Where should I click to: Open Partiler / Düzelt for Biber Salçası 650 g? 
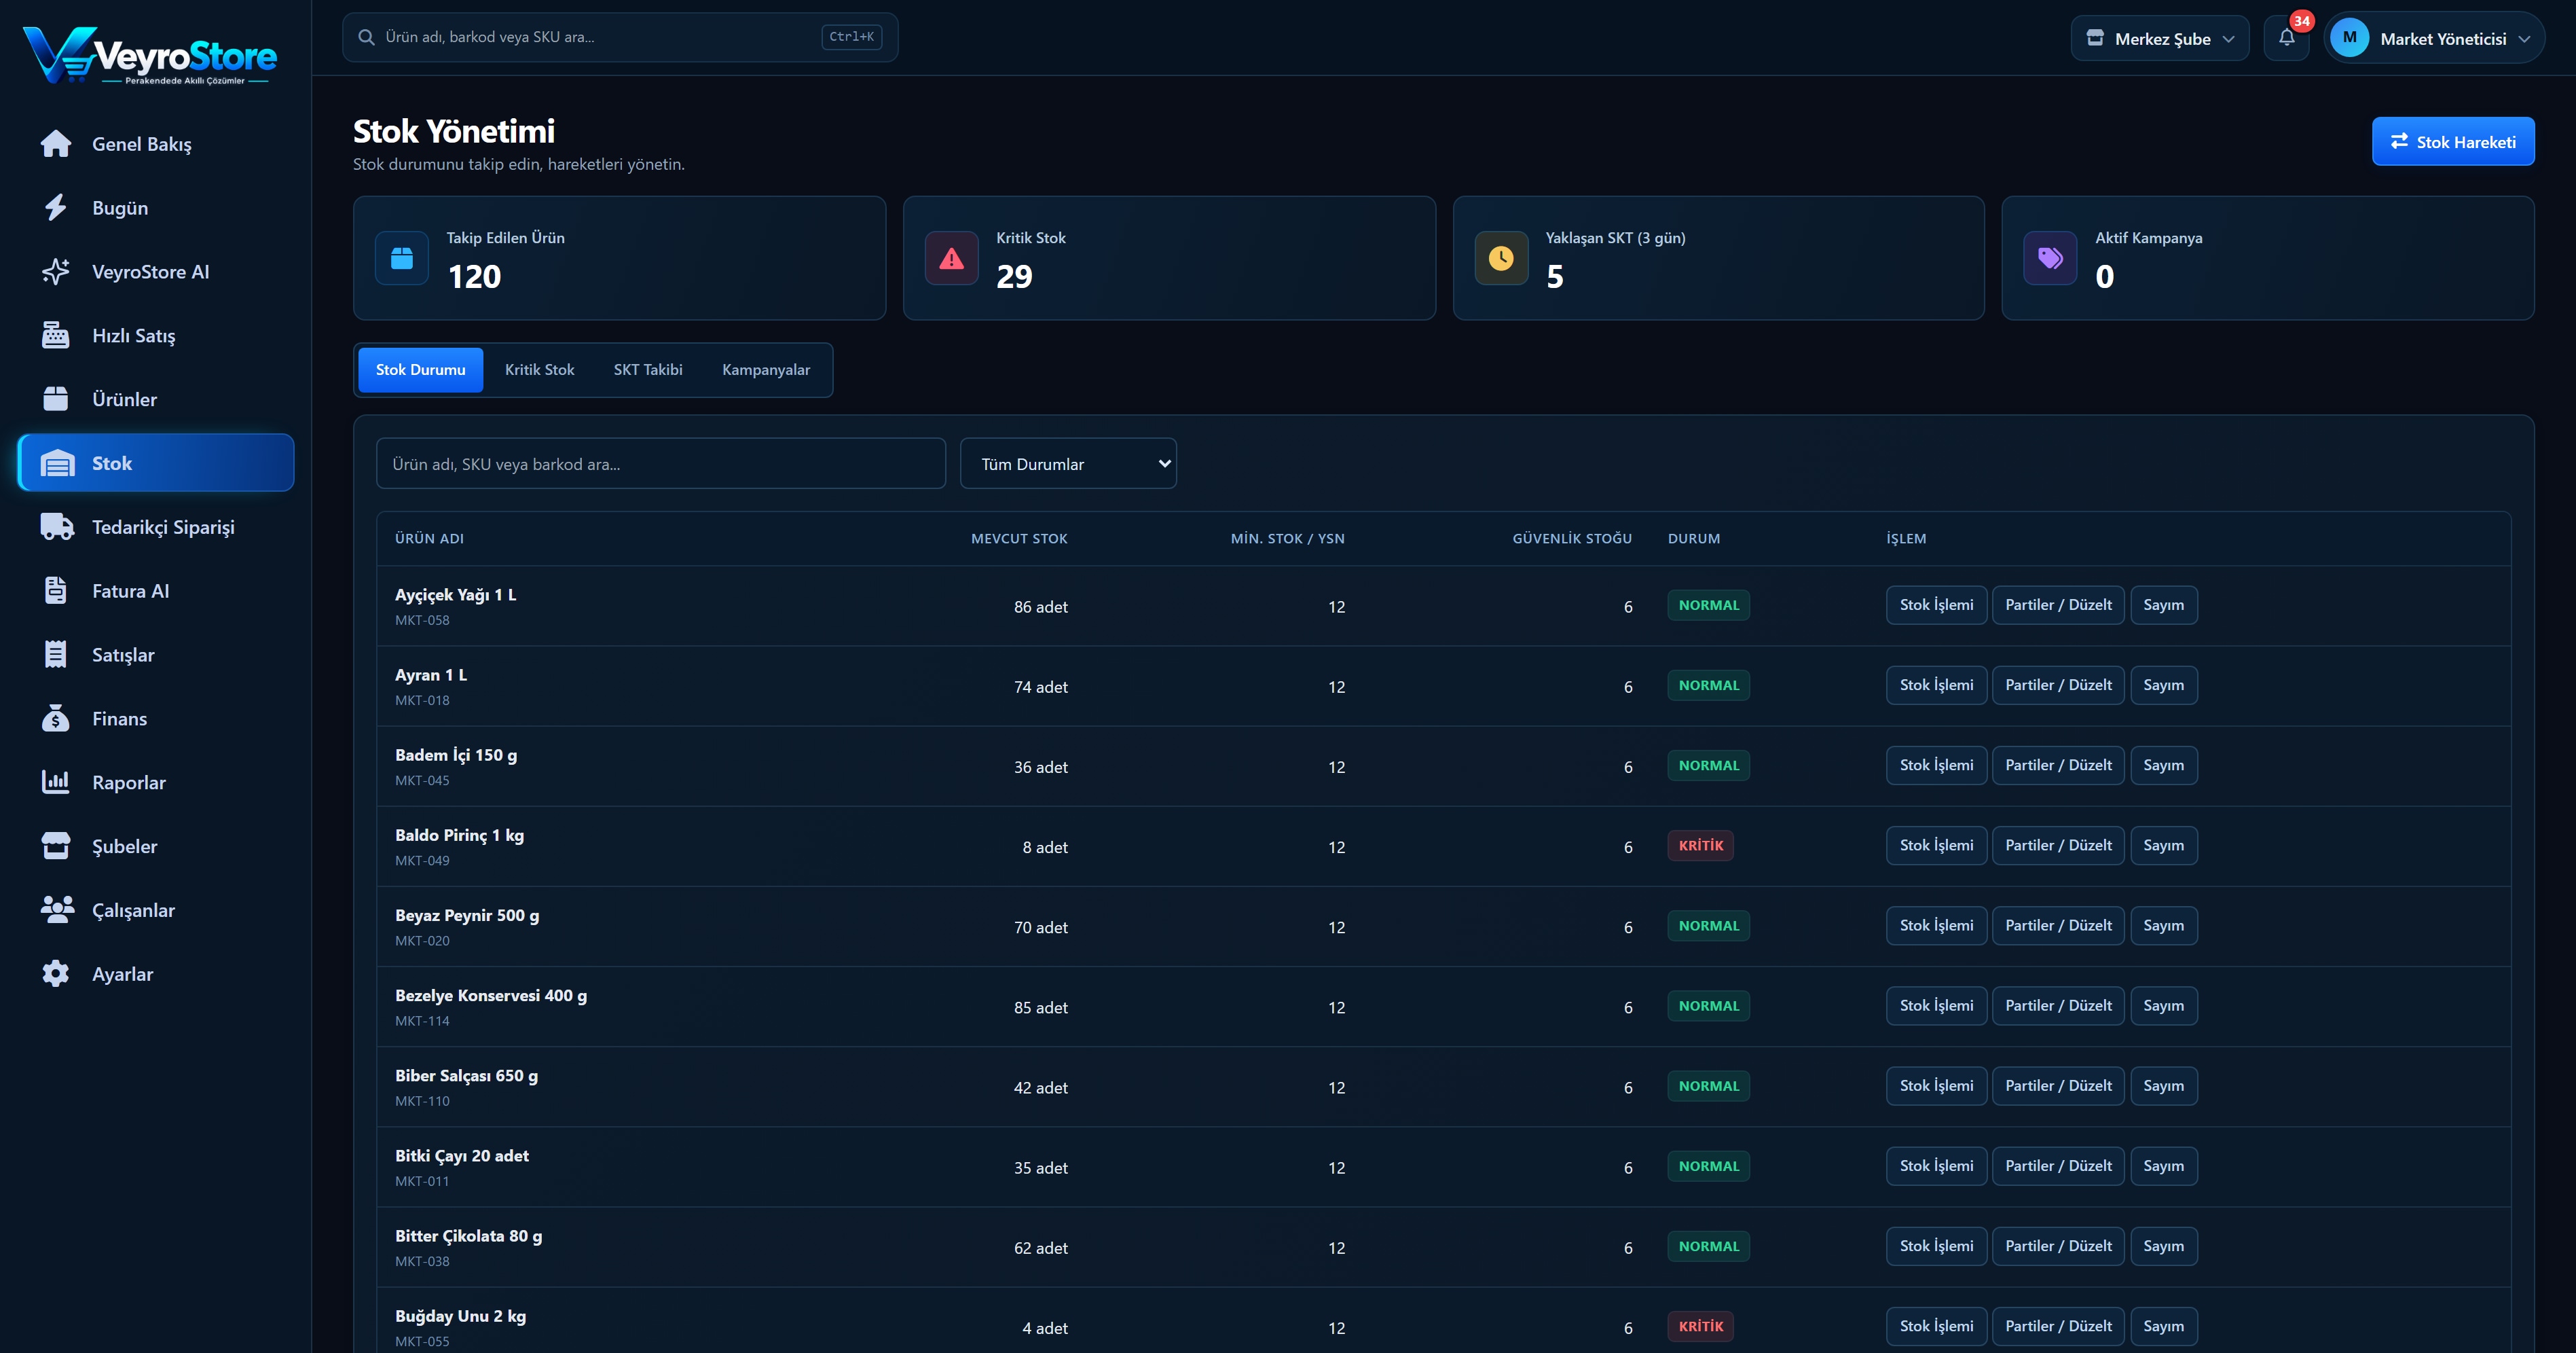tap(2058, 1086)
